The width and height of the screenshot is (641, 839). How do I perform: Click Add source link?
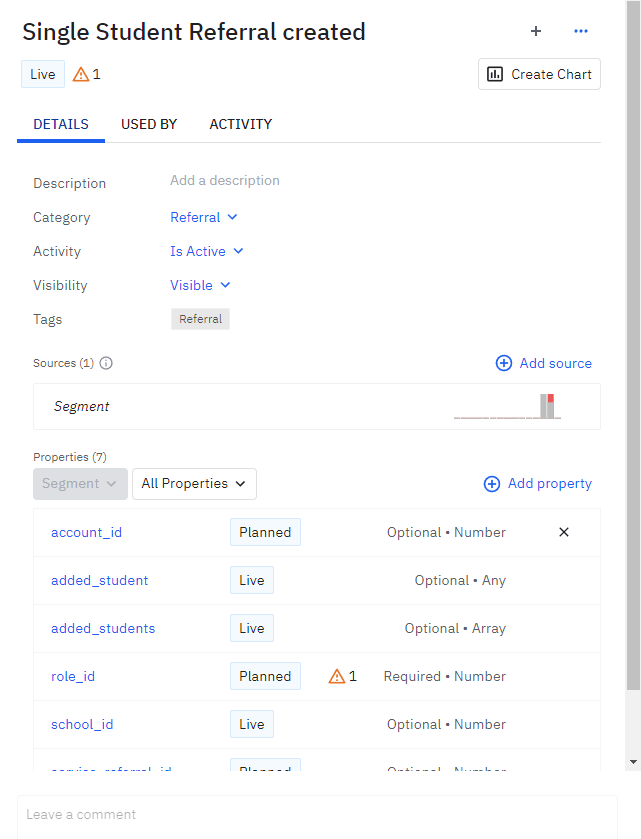tap(544, 363)
